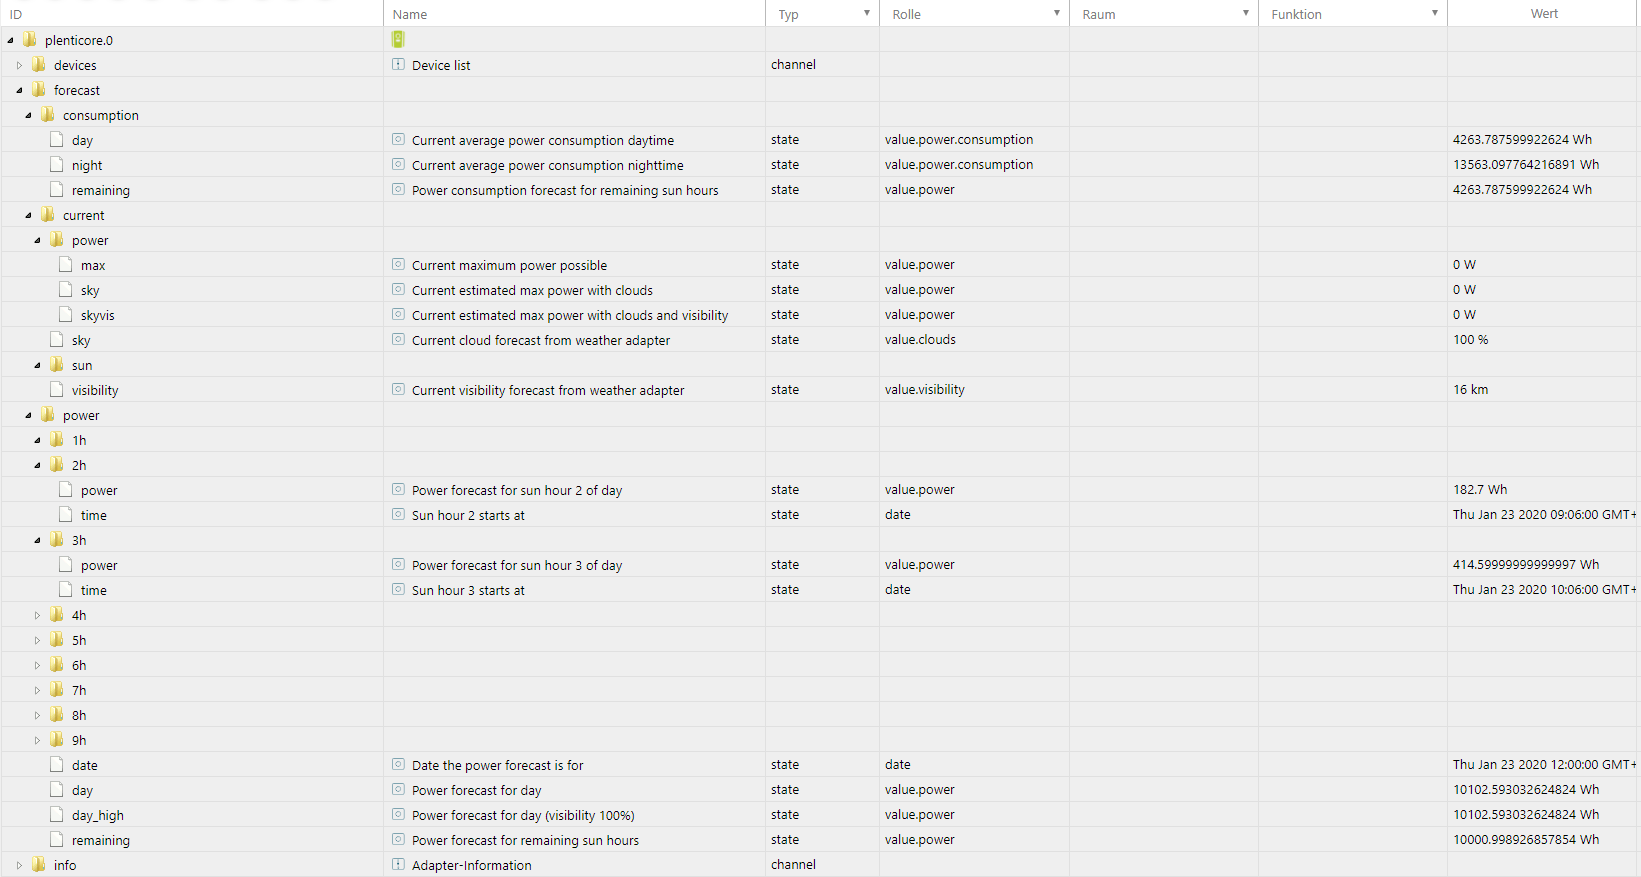Image resolution: width=1641 pixels, height=877 pixels.
Task: Click state icon for Power forecast for remaining sun hours
Action: click(x=398, y=839)
